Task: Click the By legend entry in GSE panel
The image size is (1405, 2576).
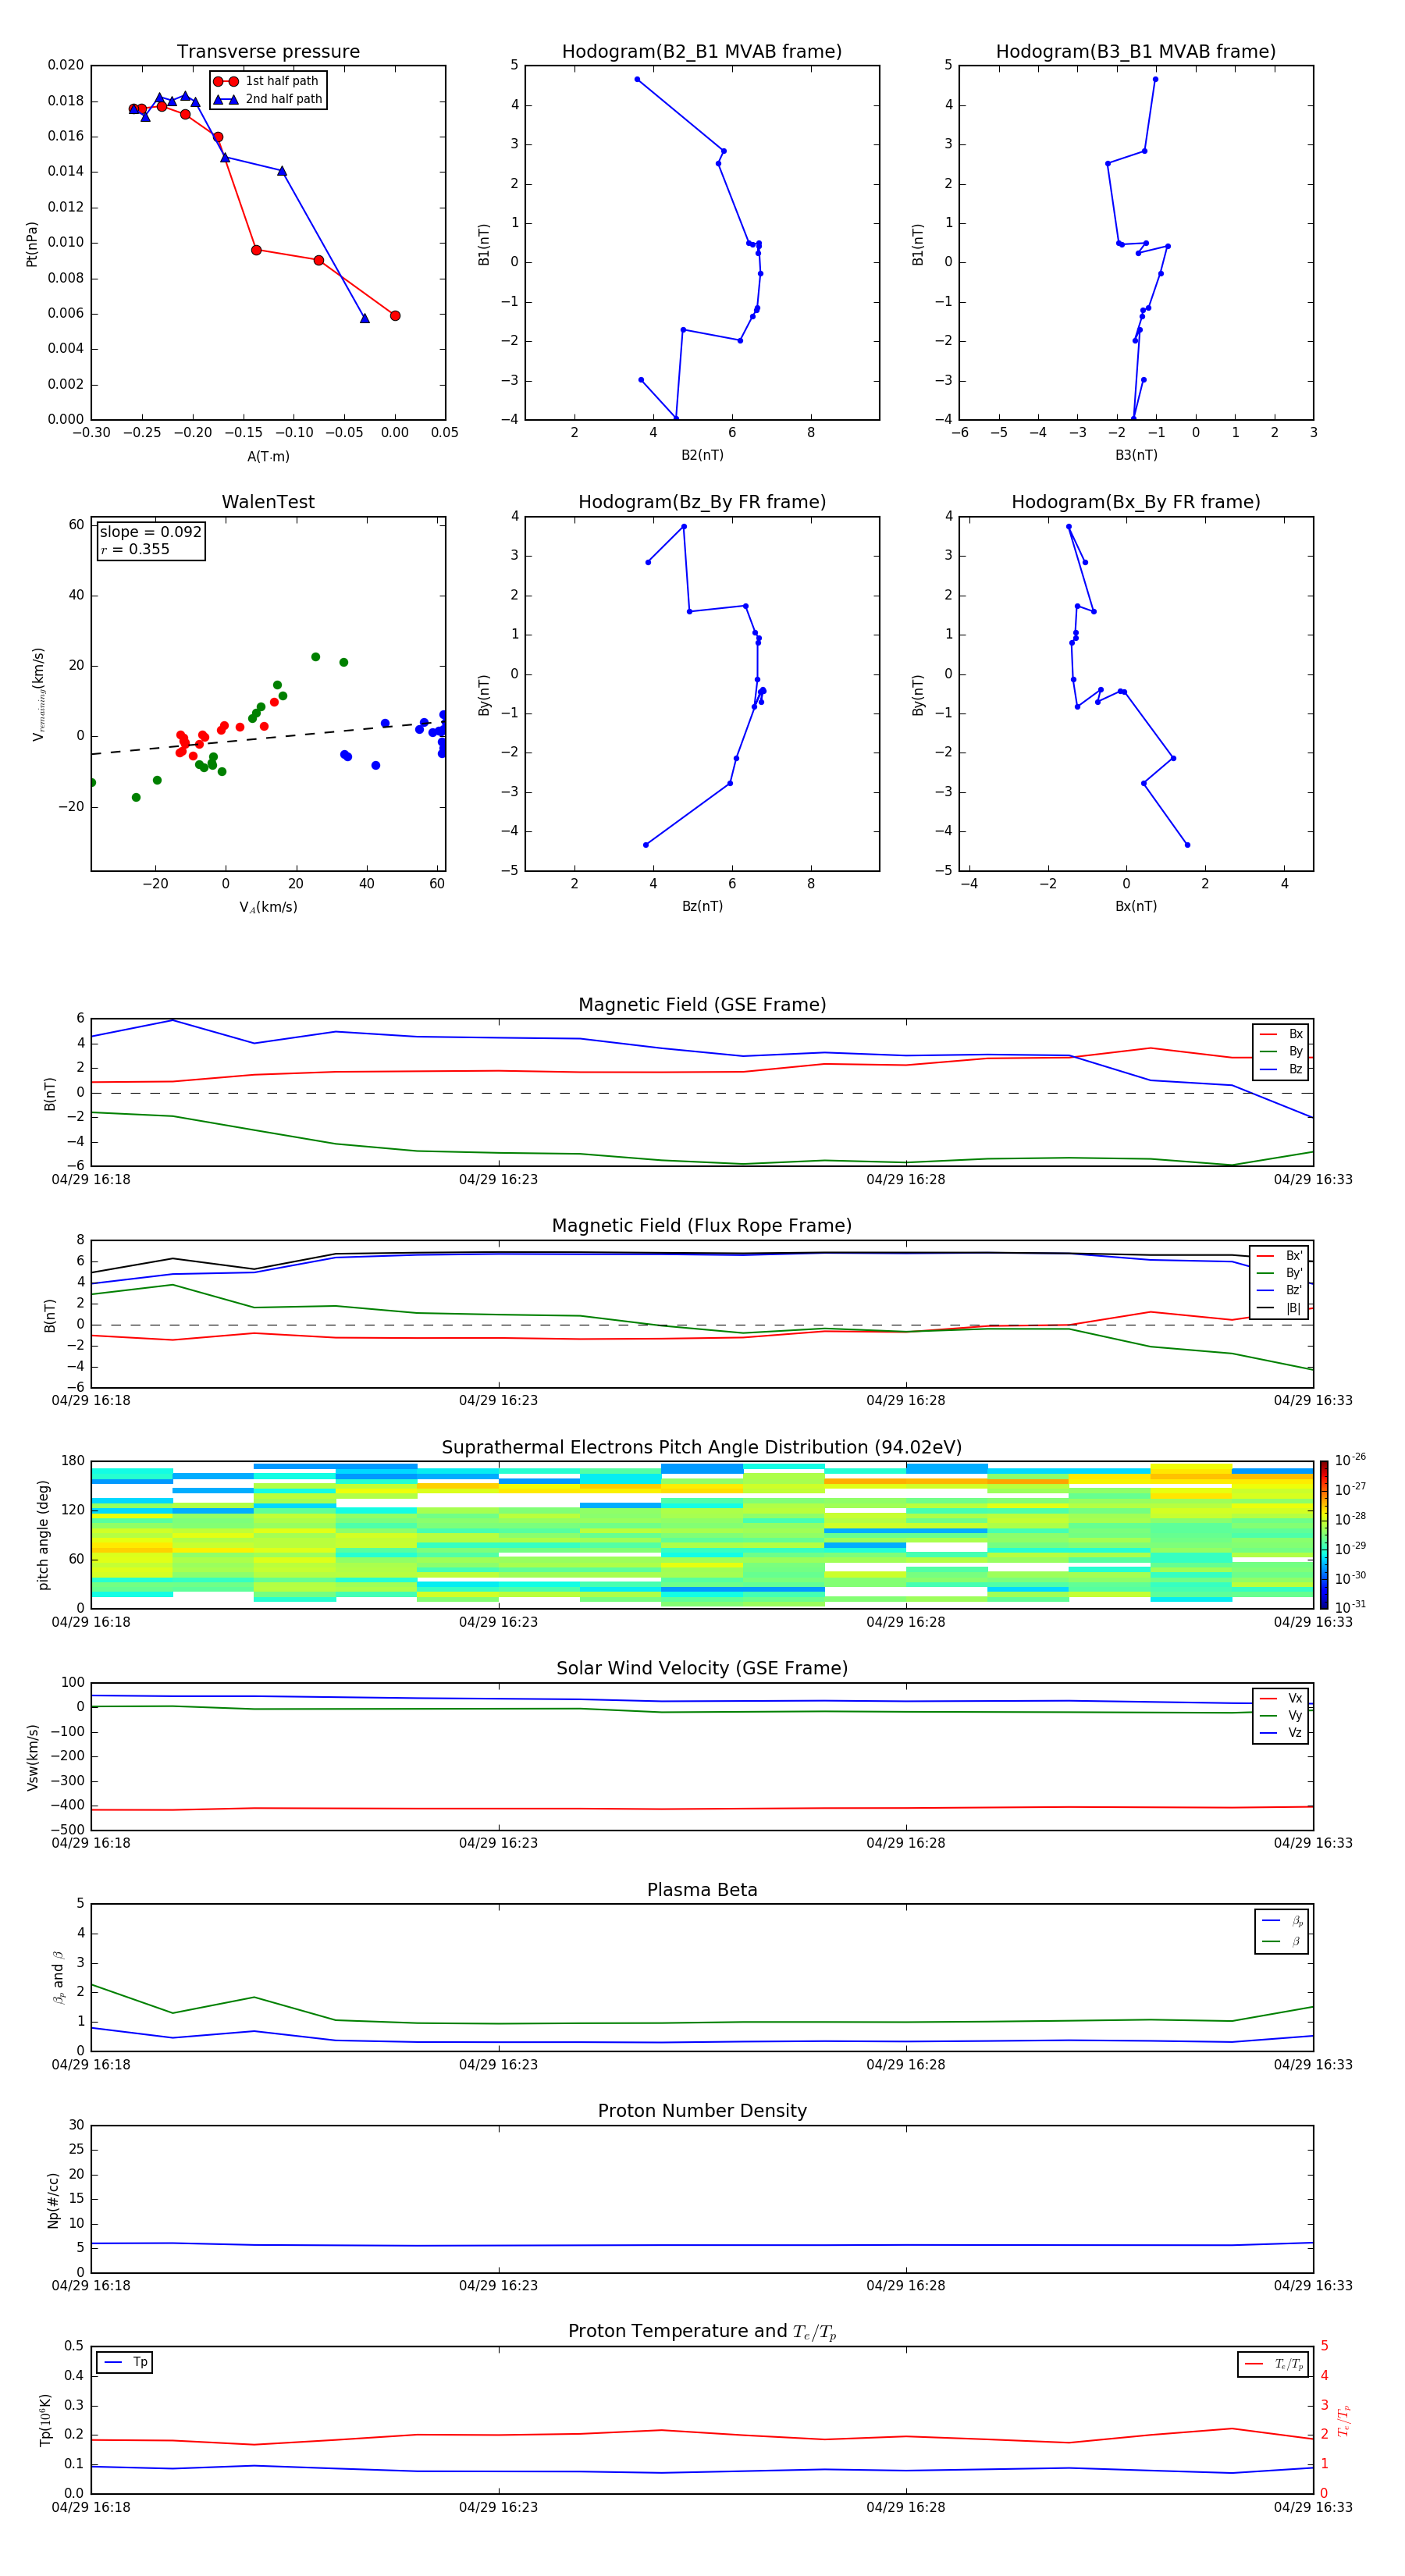Action: pyautogui.click(x=1281, y=1051)
